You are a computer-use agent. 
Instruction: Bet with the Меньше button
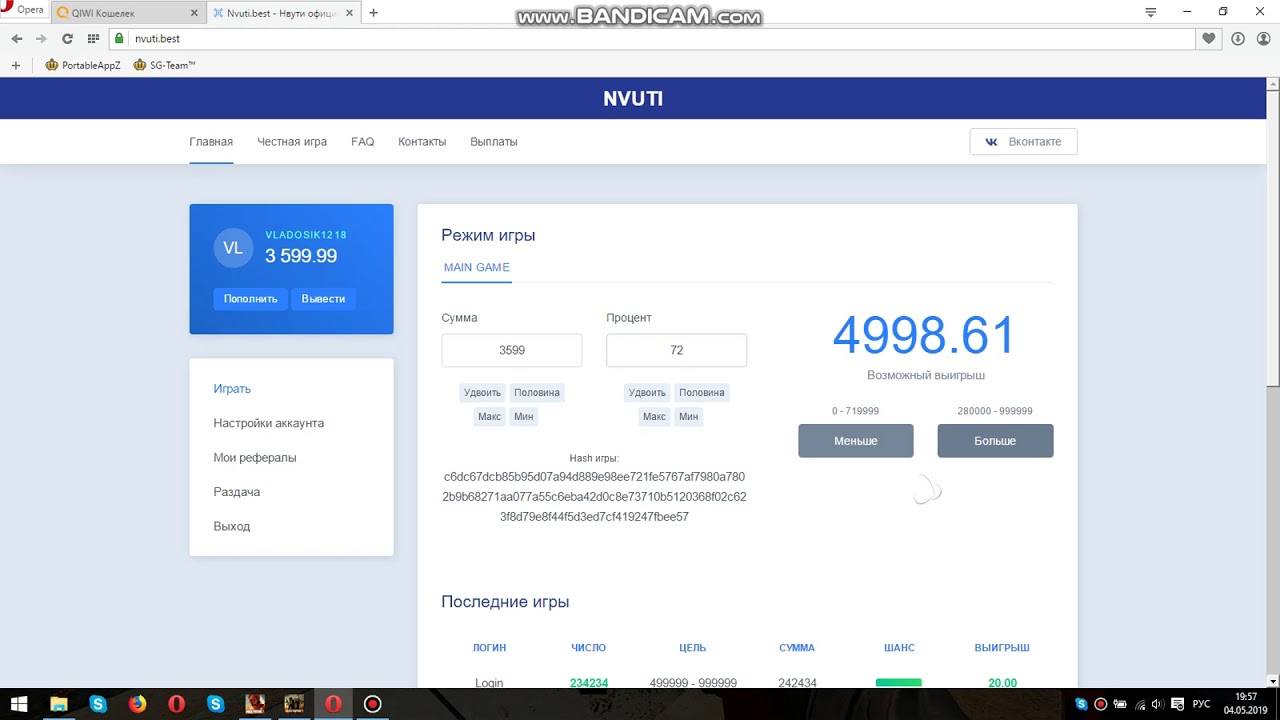856,441
